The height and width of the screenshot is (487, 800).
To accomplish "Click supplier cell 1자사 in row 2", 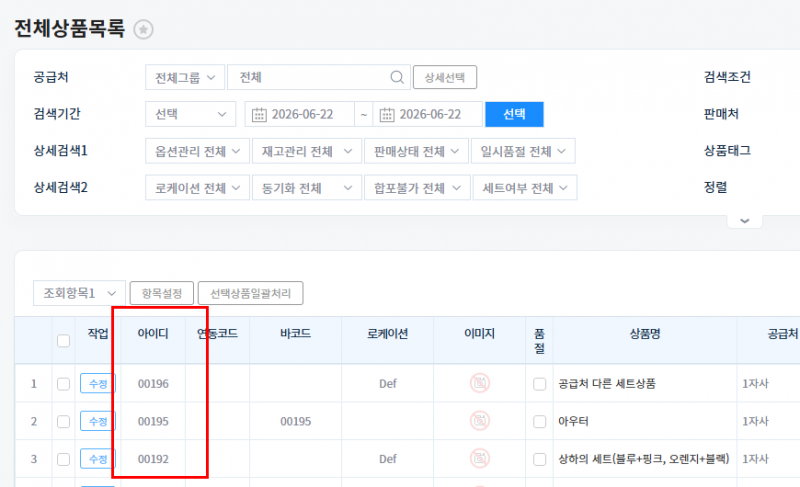I will click(x=755, y=421).
